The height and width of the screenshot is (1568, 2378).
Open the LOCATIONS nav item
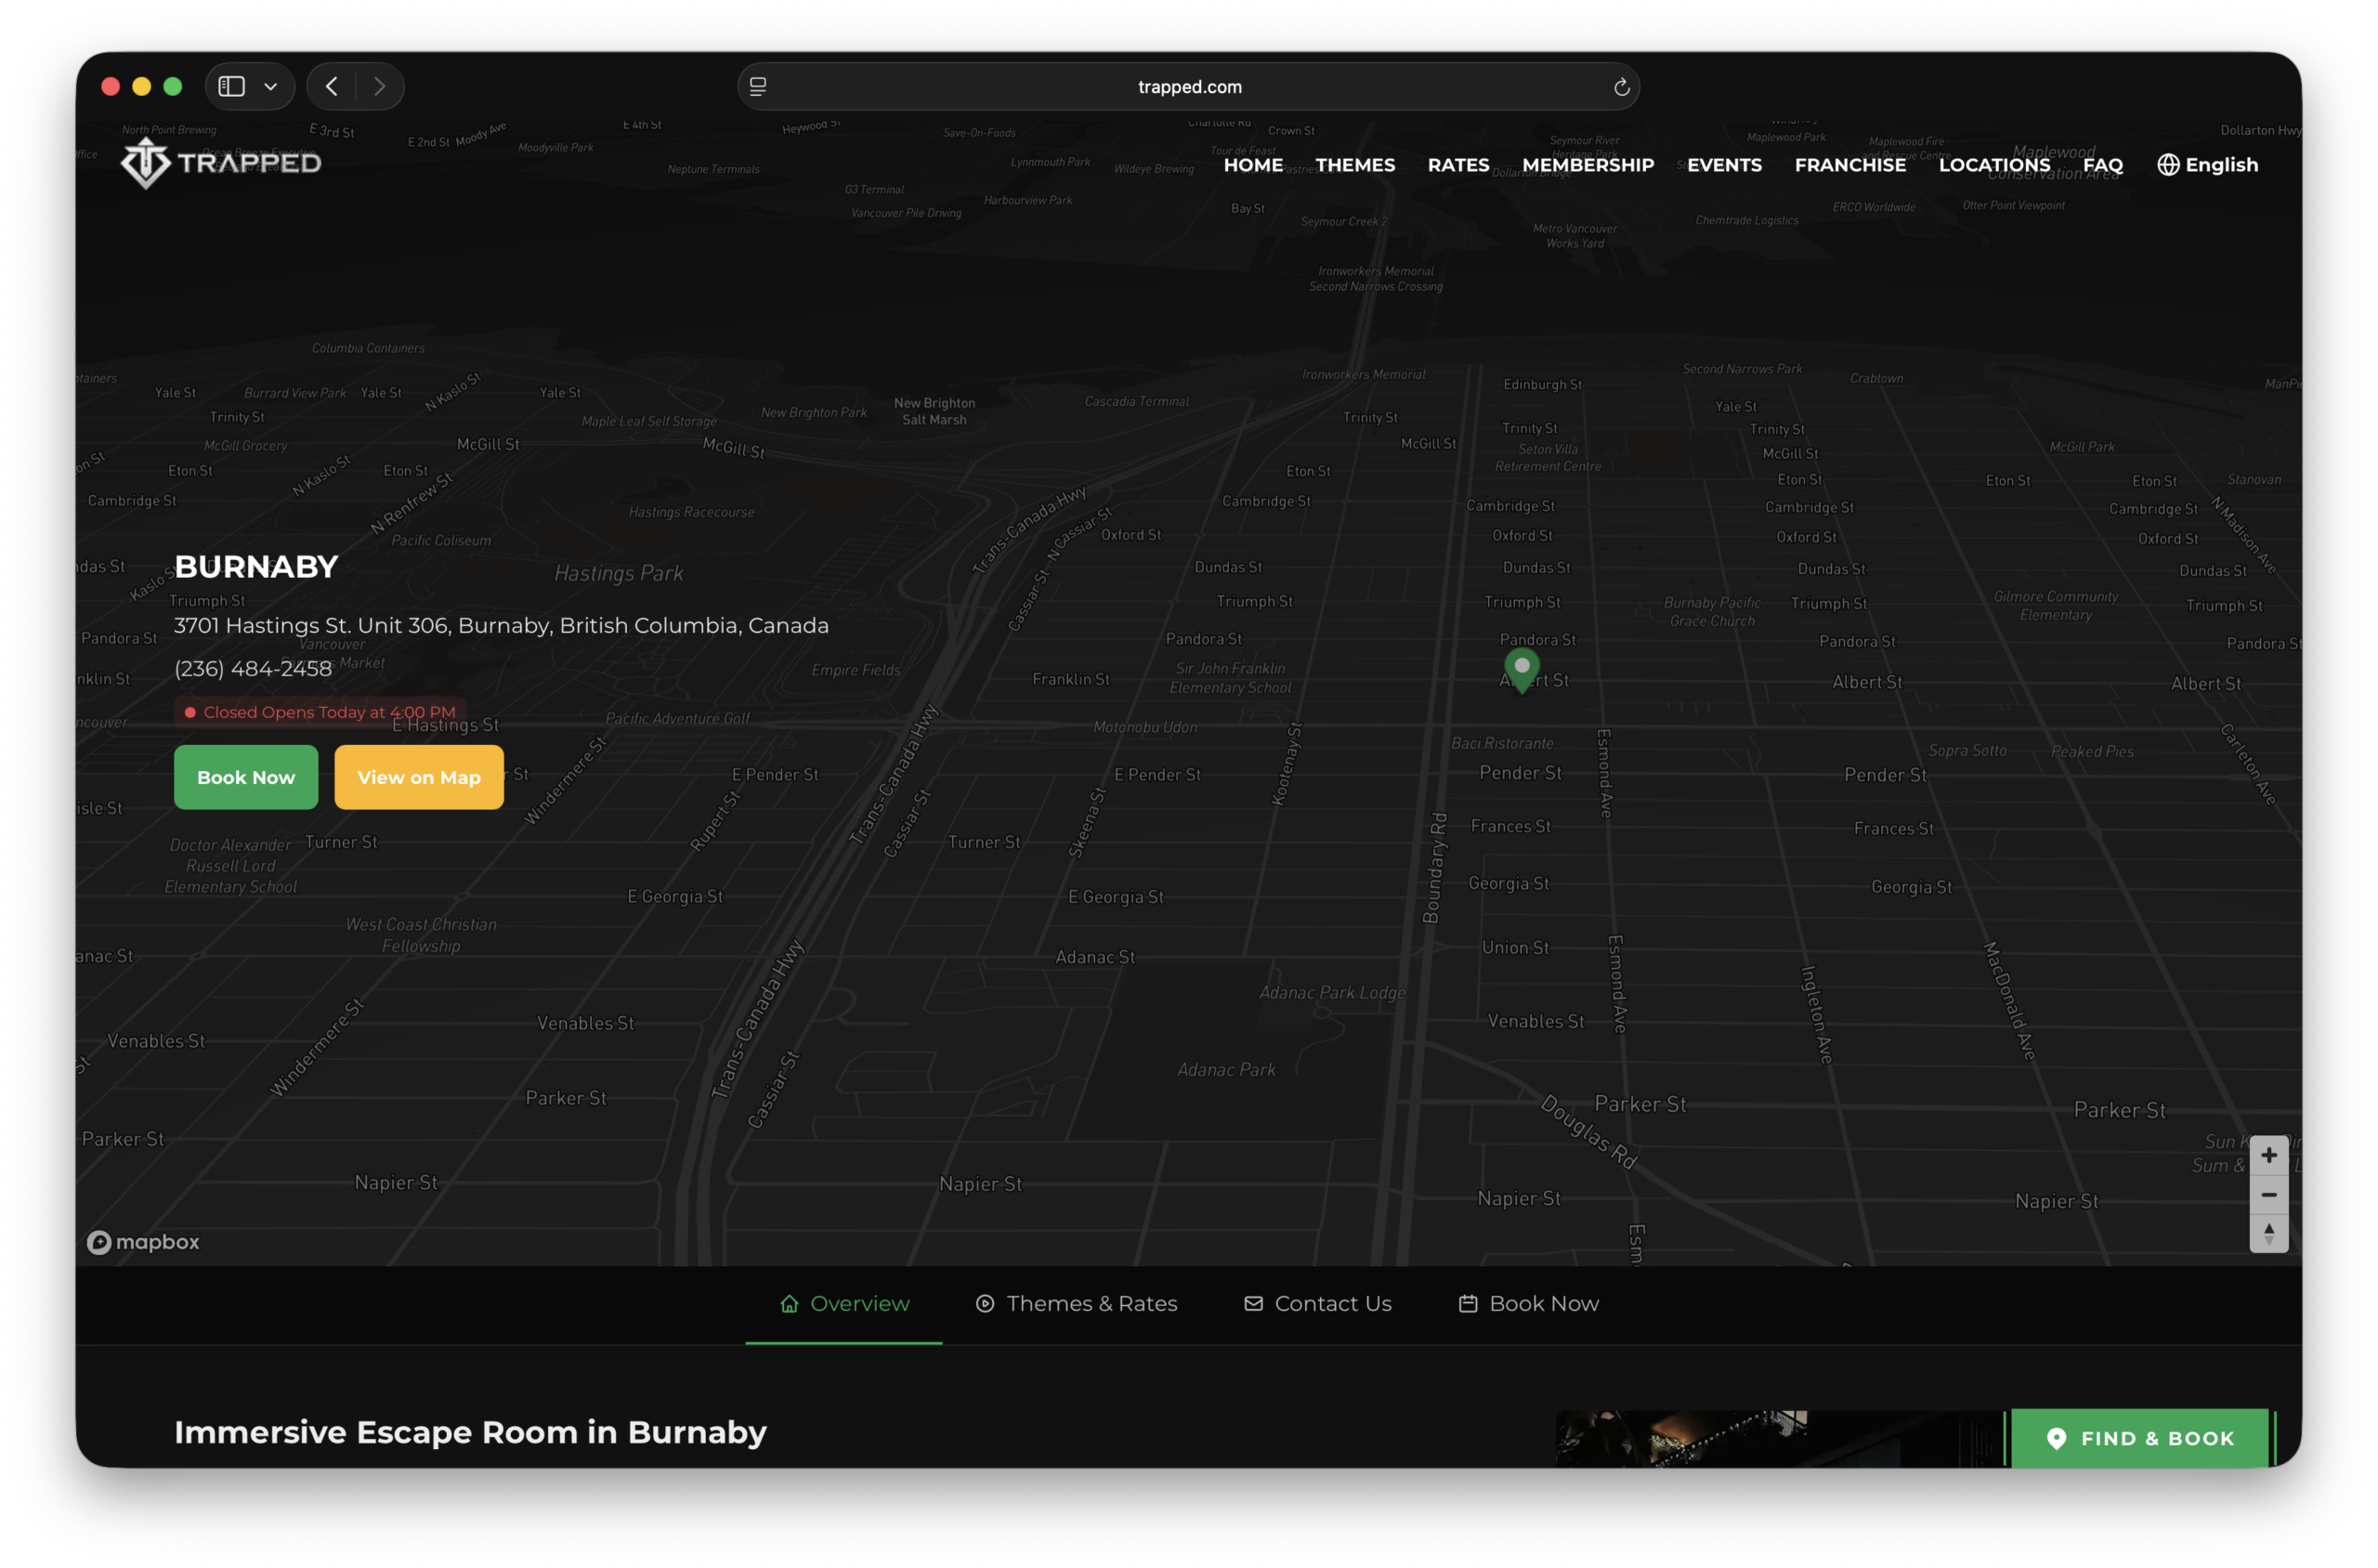1994,165
